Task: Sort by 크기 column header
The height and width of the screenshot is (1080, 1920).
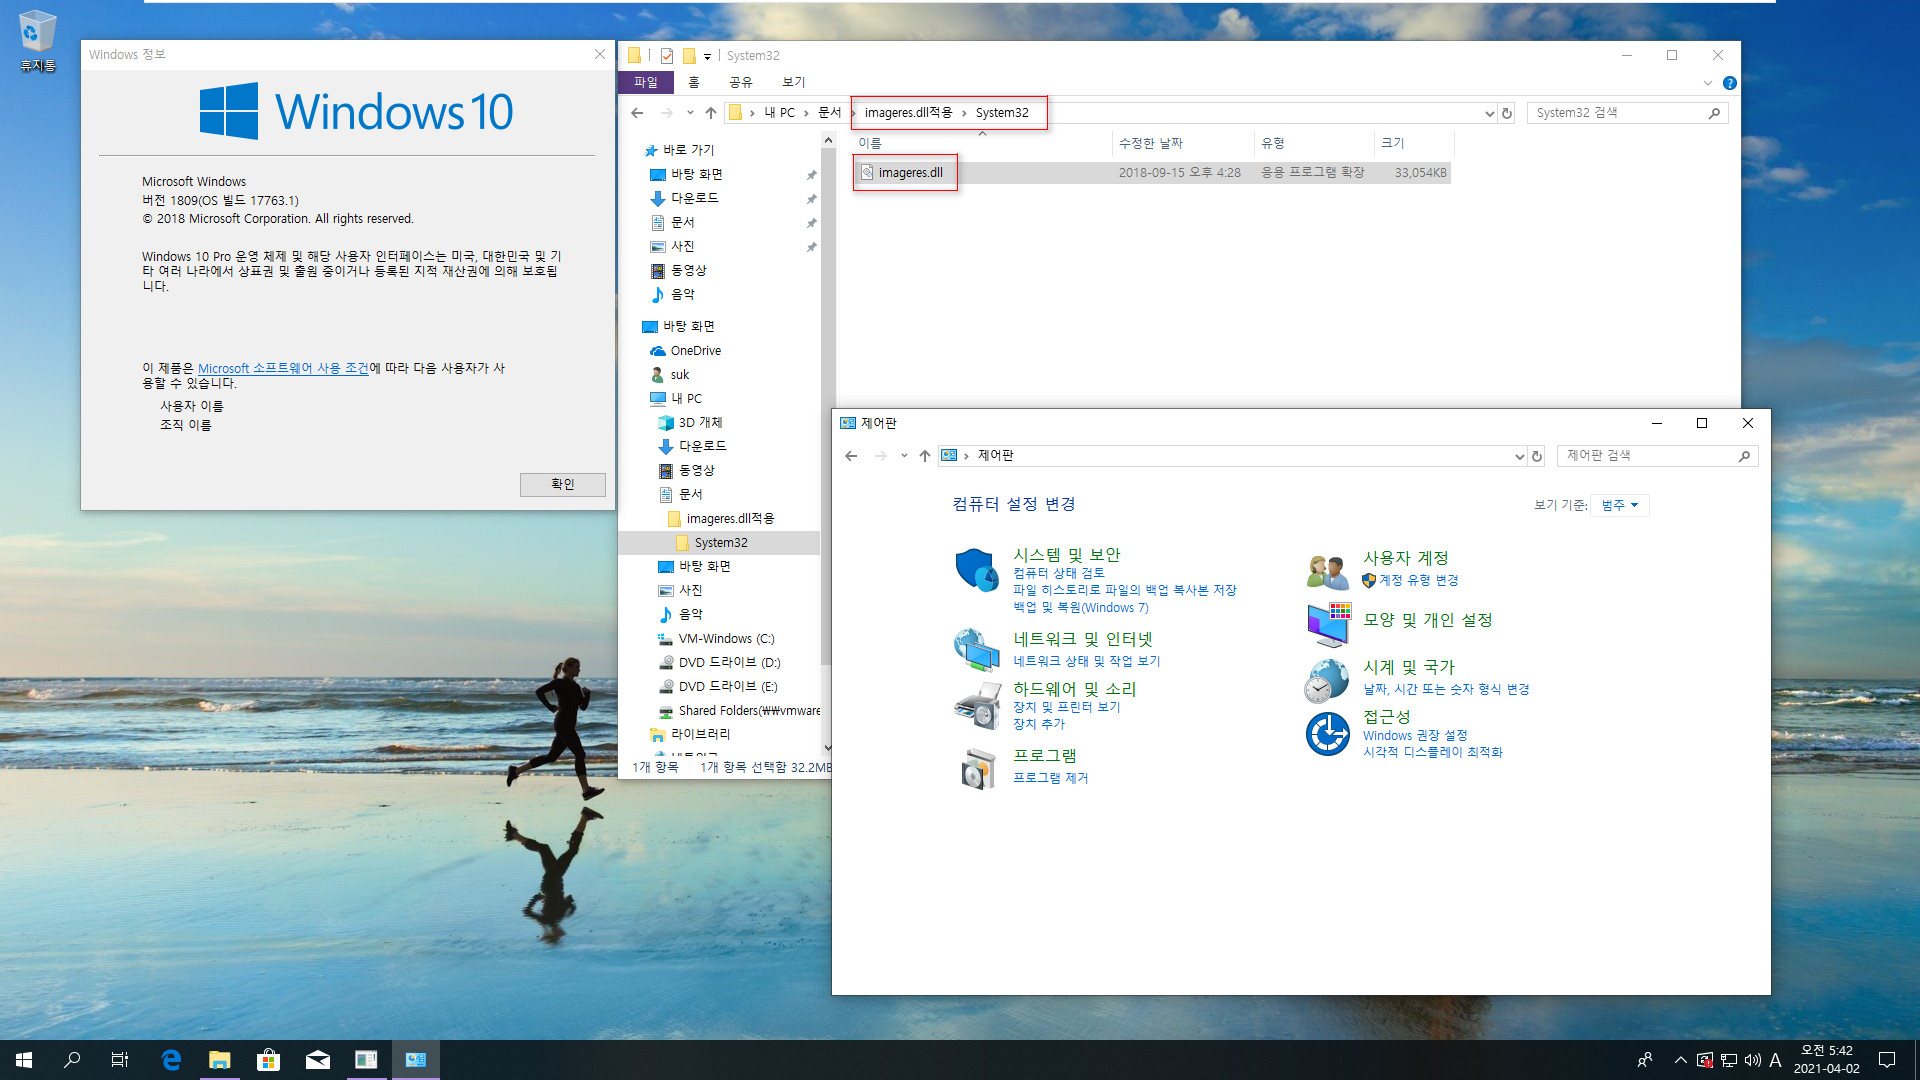Action: point(1413,143)
